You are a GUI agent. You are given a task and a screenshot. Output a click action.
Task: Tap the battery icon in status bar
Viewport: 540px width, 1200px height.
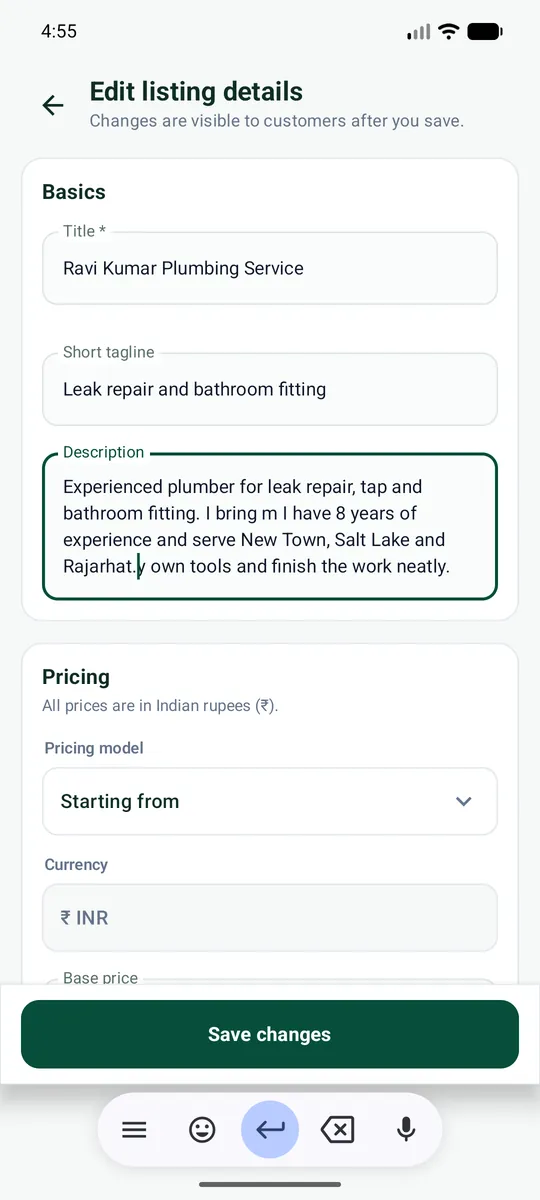pos(485,32)
